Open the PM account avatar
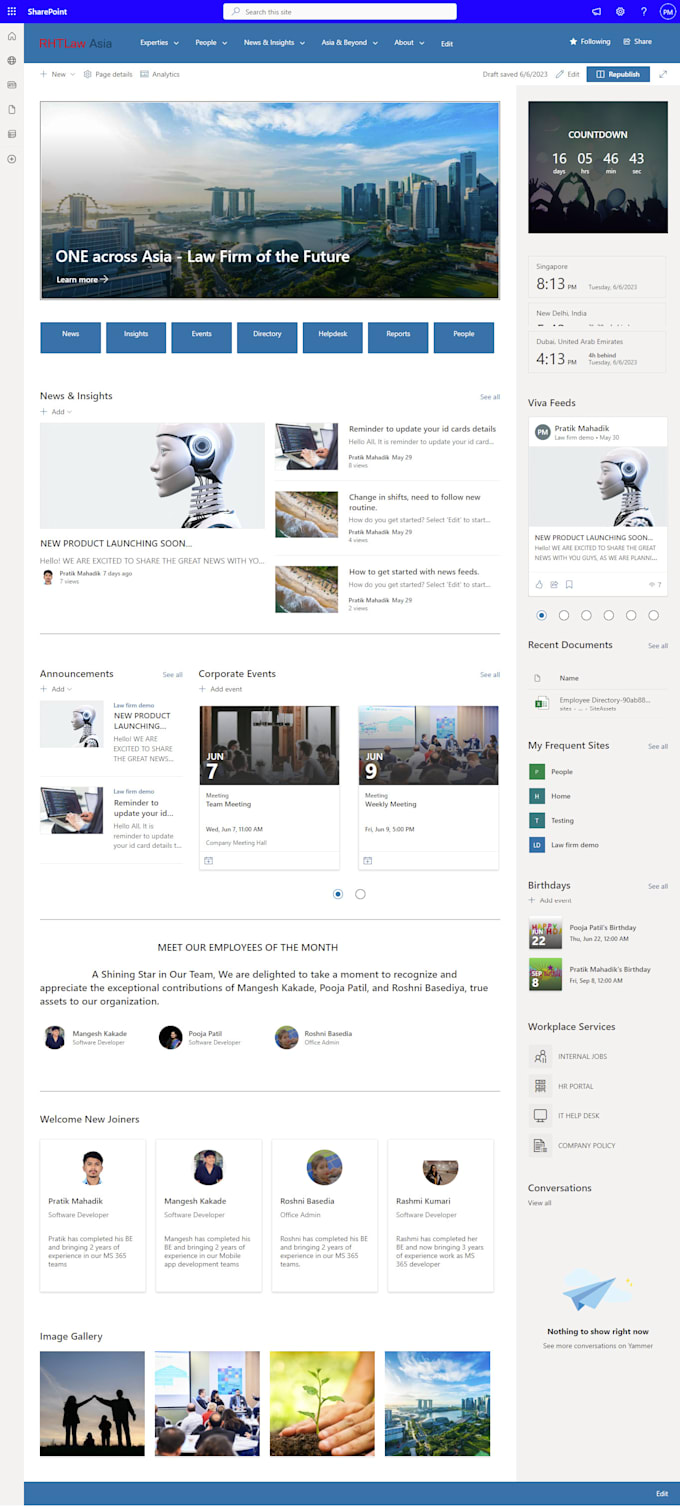The height and width of the screenshot is (1509, 680). pyautogui.click(x=667, y=11)
